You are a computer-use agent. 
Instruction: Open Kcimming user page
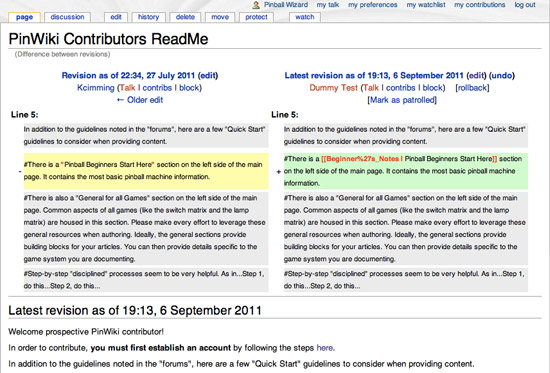[95, 88]
